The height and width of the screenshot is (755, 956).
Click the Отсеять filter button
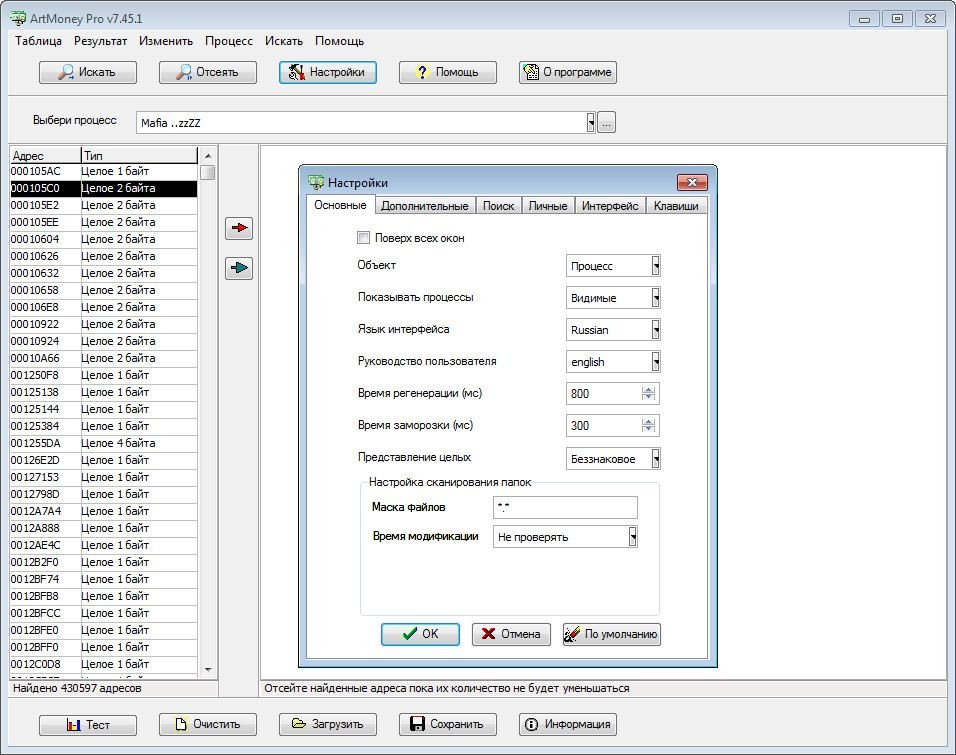point(207,72)
